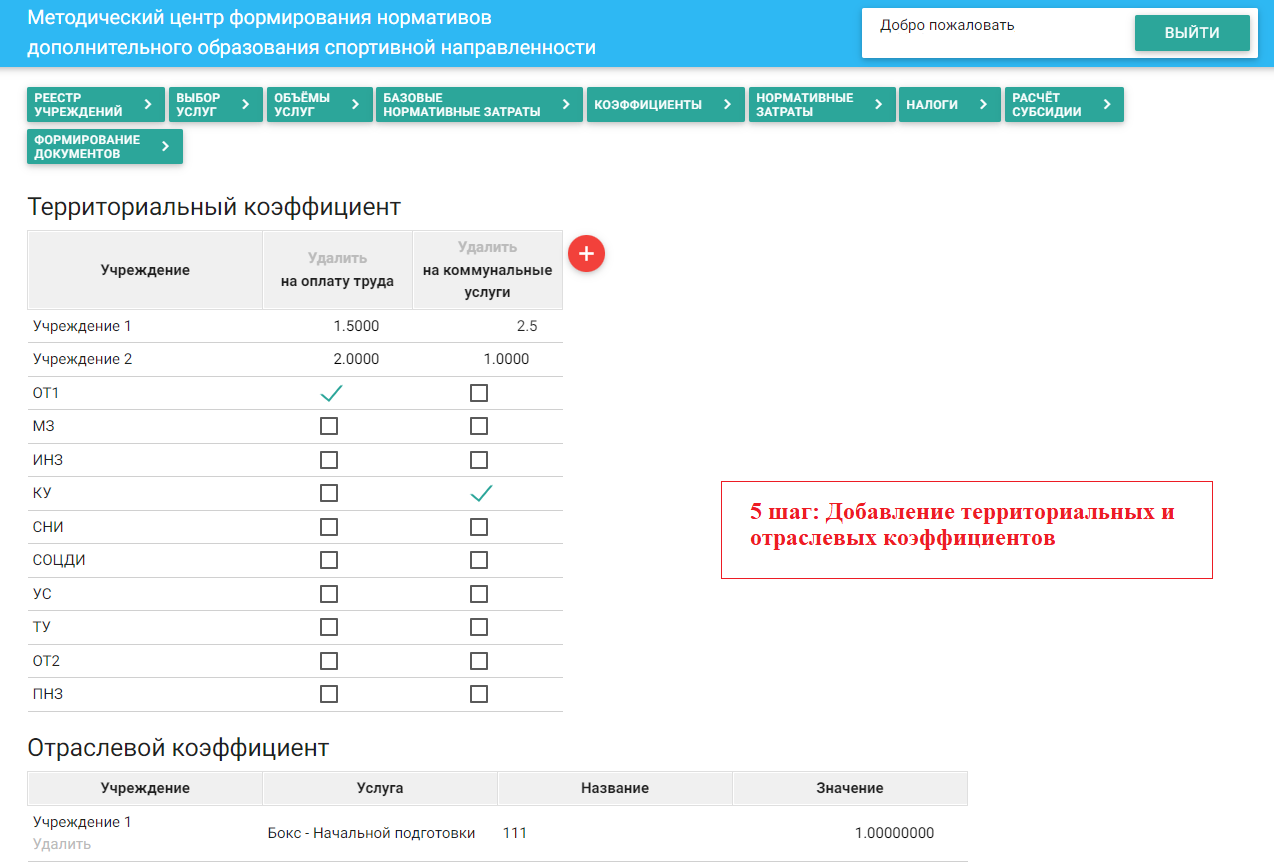Click Удалить link under Учреждение 1

[x=62, y=844]
